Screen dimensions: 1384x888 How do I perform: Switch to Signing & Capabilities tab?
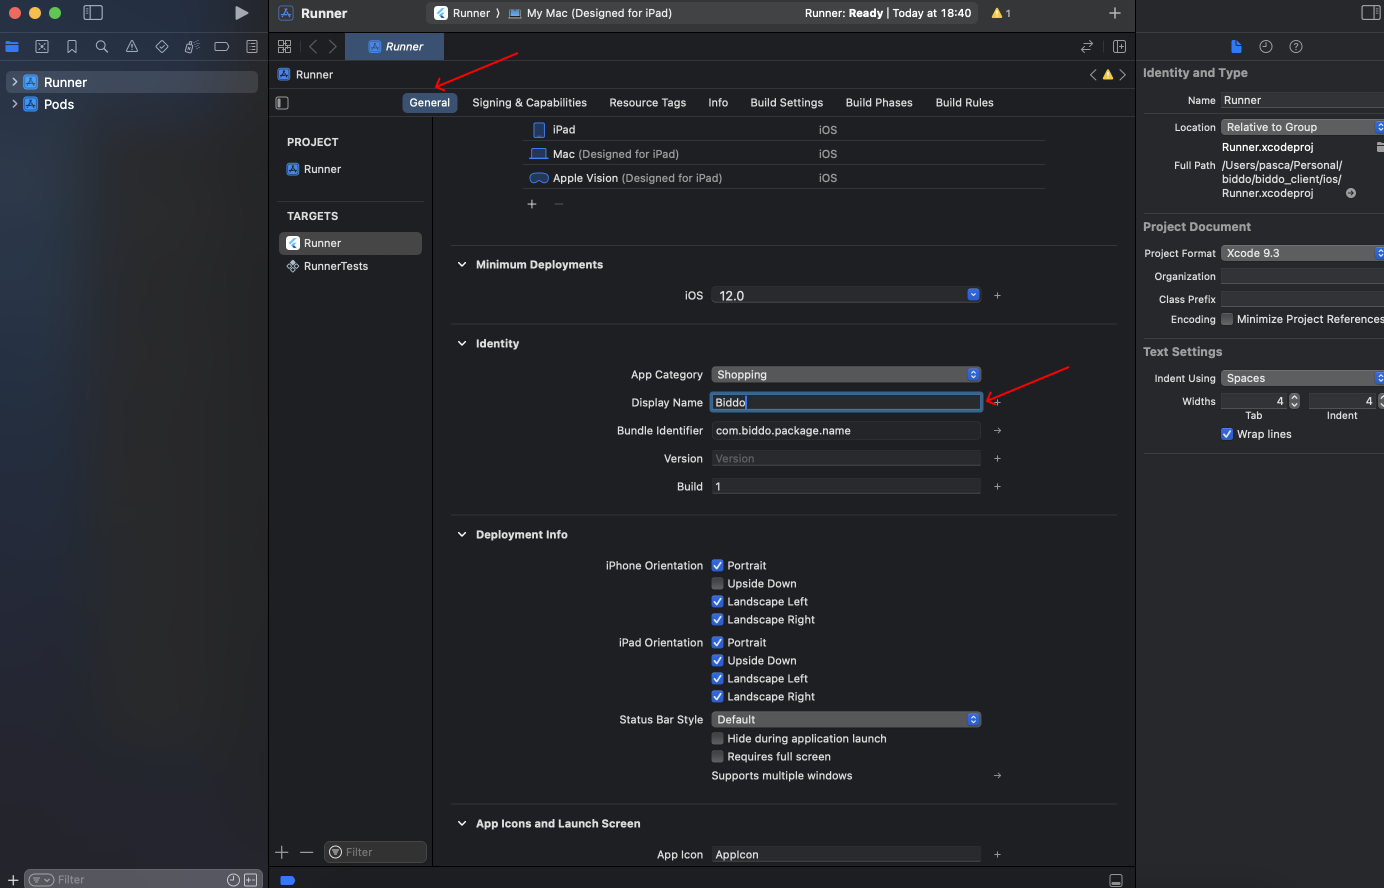point(529,103)
